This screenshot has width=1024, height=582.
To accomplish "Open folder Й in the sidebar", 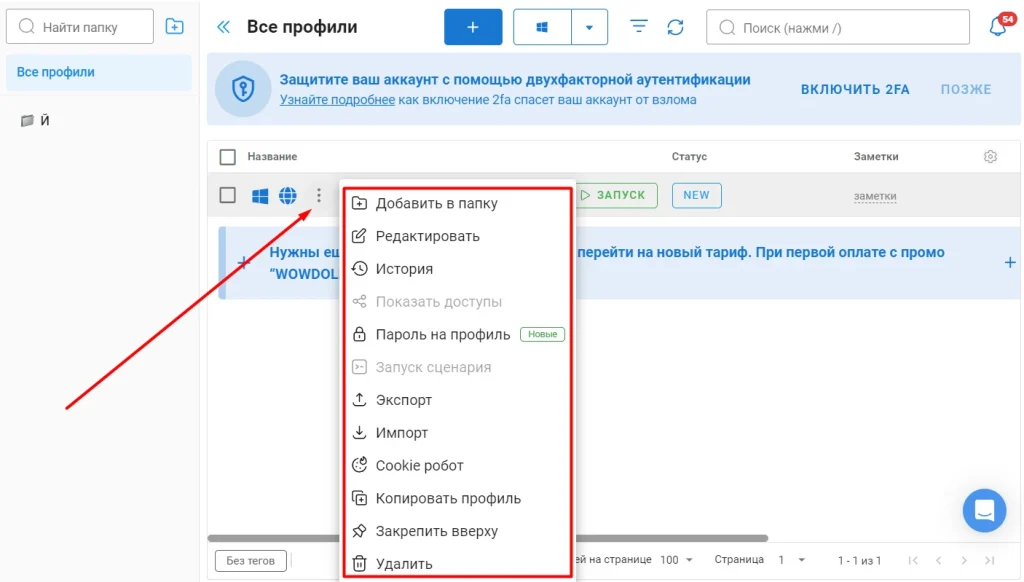I will point(35,120).
